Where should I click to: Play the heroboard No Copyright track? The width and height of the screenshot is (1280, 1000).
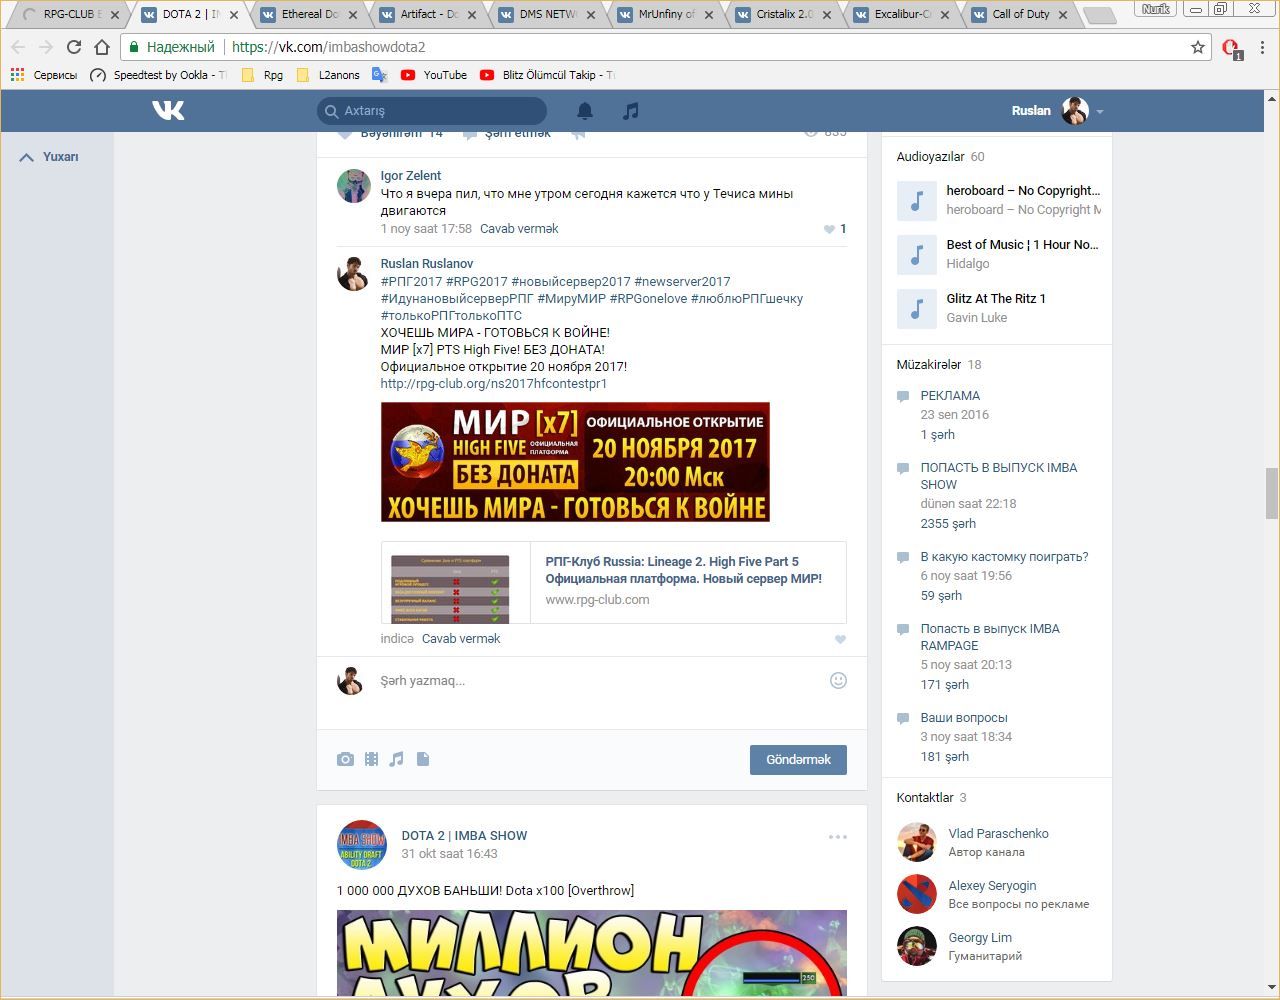tap(917, 200)
